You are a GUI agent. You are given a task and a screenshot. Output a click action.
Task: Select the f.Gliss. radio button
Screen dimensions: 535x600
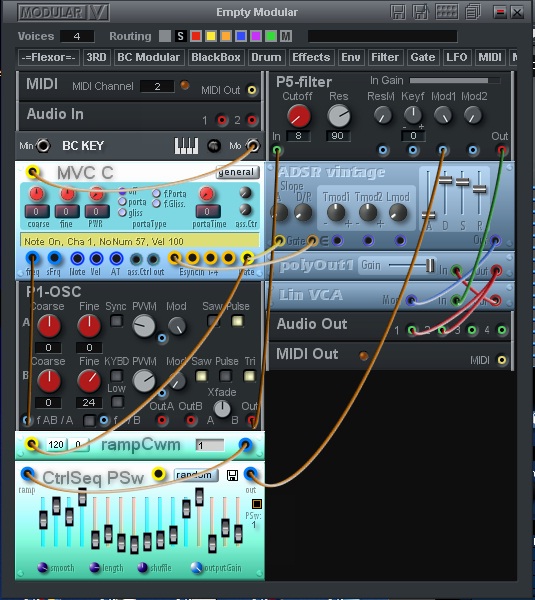click(x=156, y=204)
